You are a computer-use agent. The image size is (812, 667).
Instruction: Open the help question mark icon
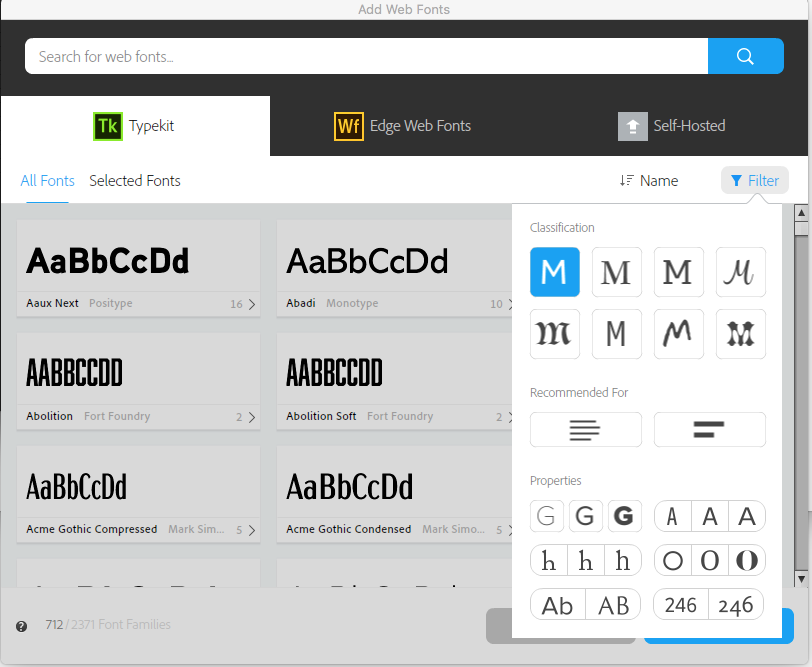tap(21, 627)
